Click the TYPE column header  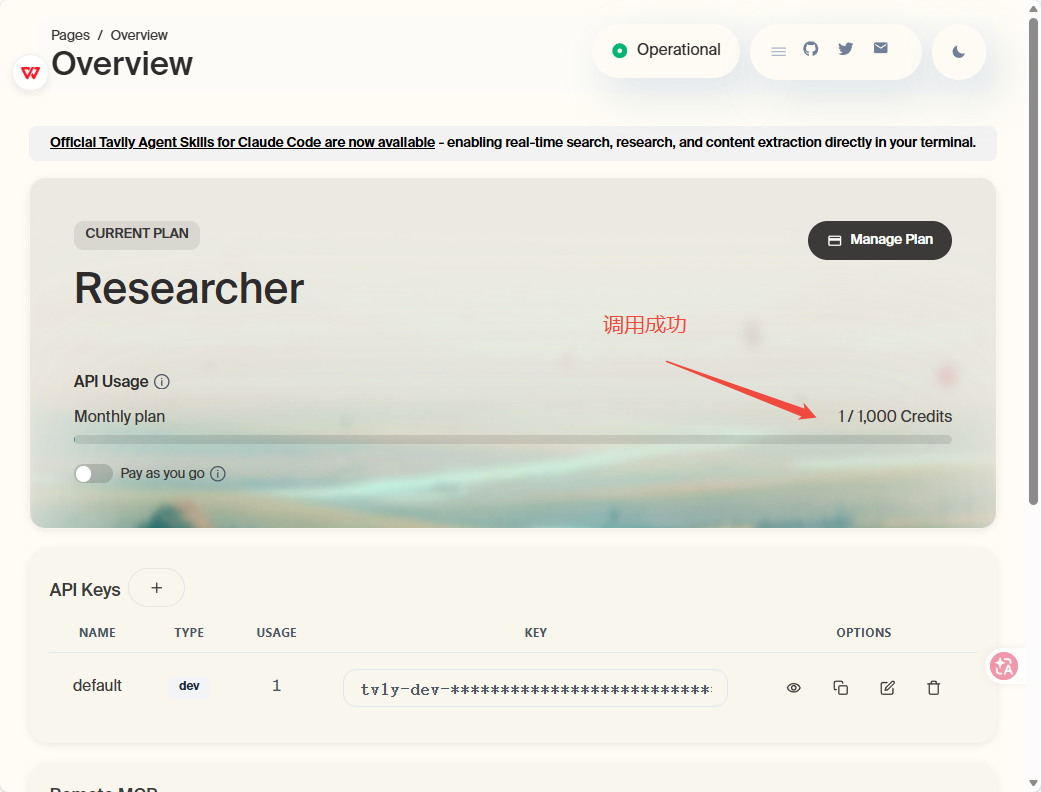coord(189,633)
